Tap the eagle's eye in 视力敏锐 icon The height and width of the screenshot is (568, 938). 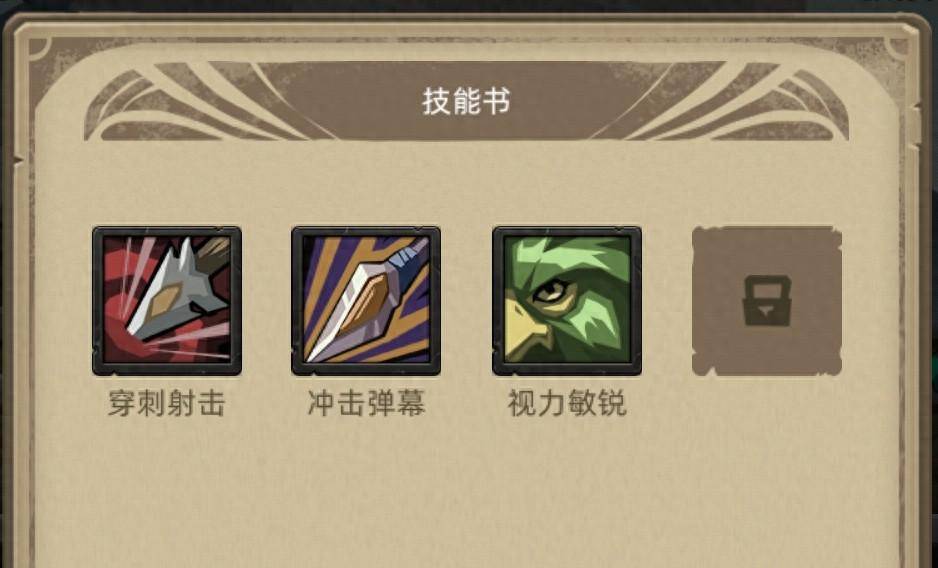pyautogui.click(x=550, y=291)
